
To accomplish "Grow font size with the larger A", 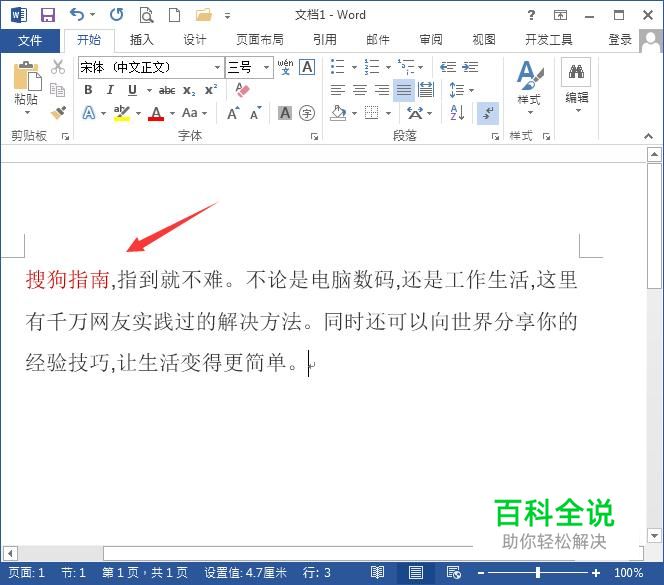I will (x=233, y=113).
